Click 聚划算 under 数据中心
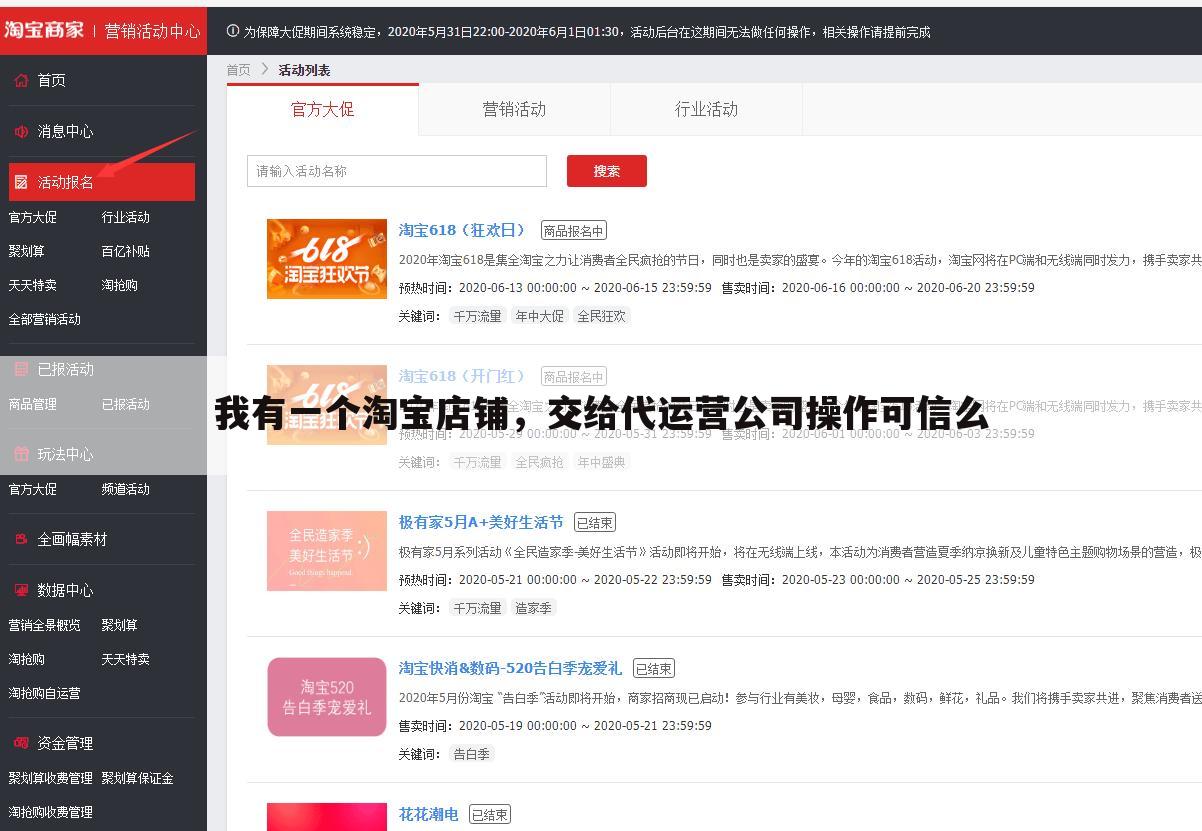 119,625
